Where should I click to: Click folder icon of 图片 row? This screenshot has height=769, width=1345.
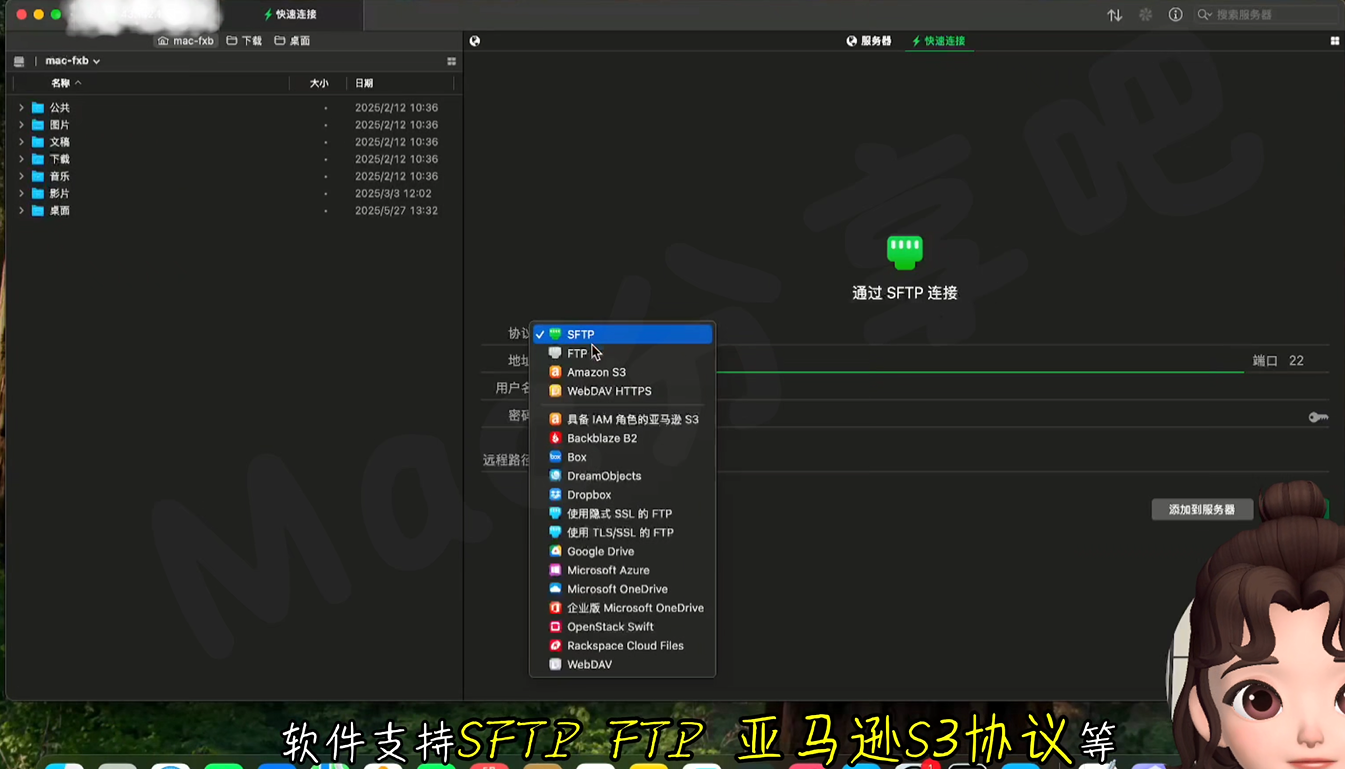coord(38,125)
